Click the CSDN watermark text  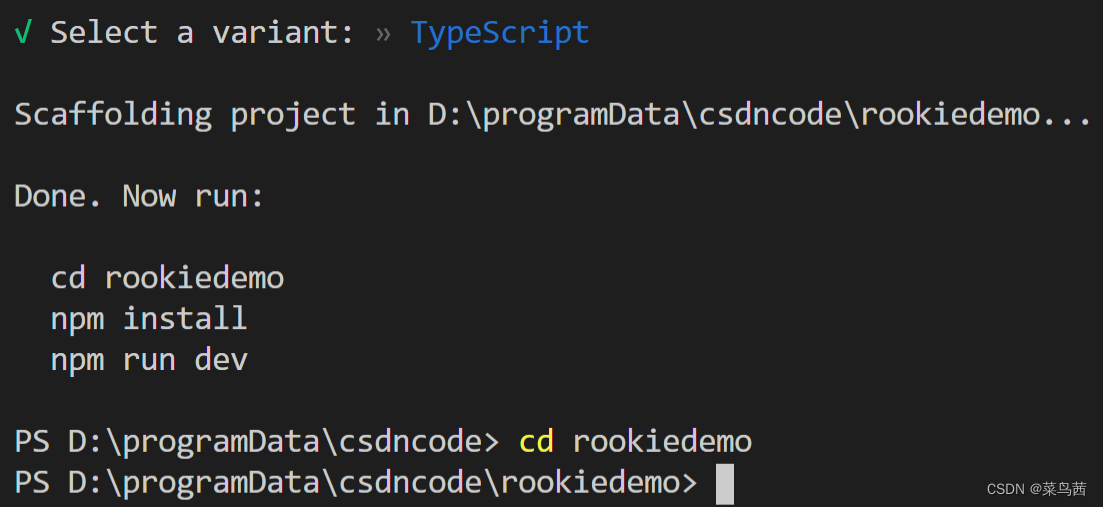click(x=1007, y=489)
